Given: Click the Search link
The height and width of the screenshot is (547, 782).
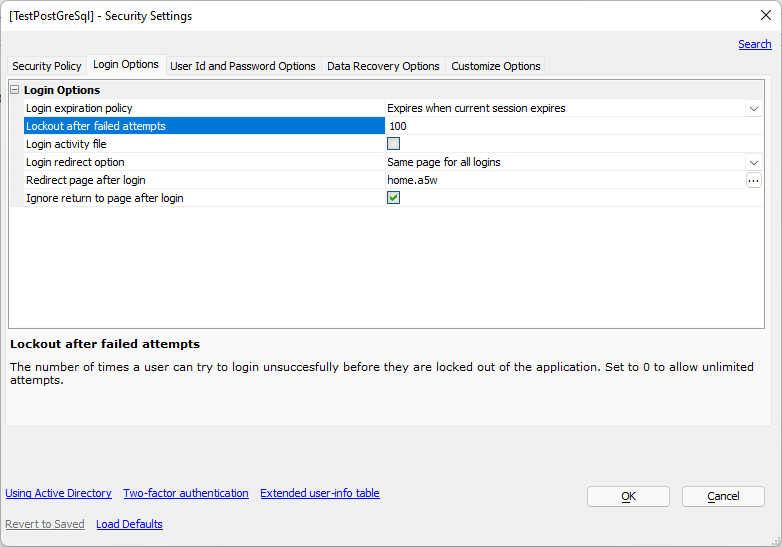Looking at the screenshot, I should click(755, 44).
